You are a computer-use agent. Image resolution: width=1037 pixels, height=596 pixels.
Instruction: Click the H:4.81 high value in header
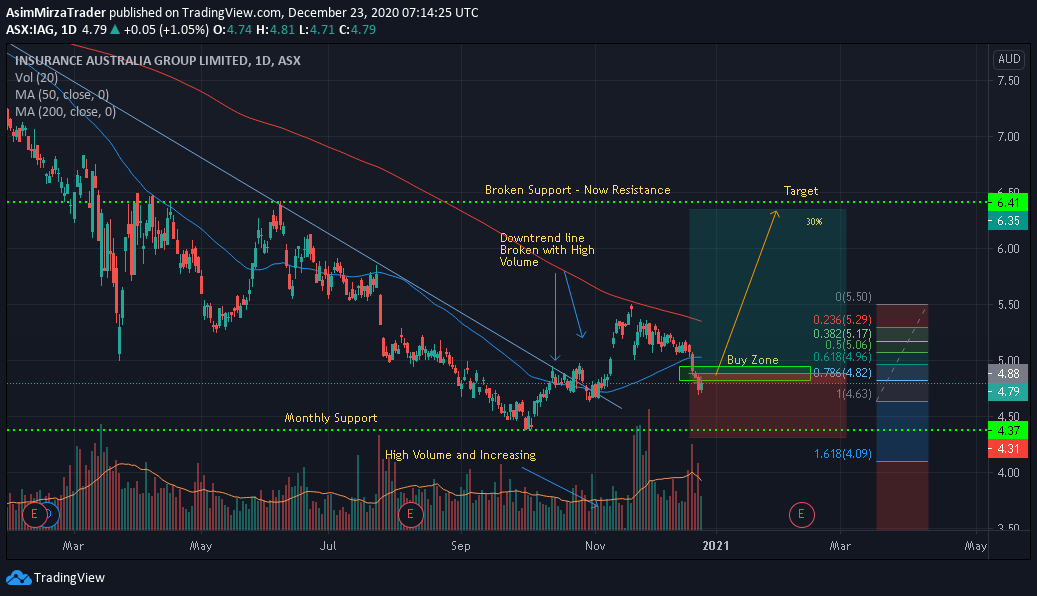(x=274, y=30)
